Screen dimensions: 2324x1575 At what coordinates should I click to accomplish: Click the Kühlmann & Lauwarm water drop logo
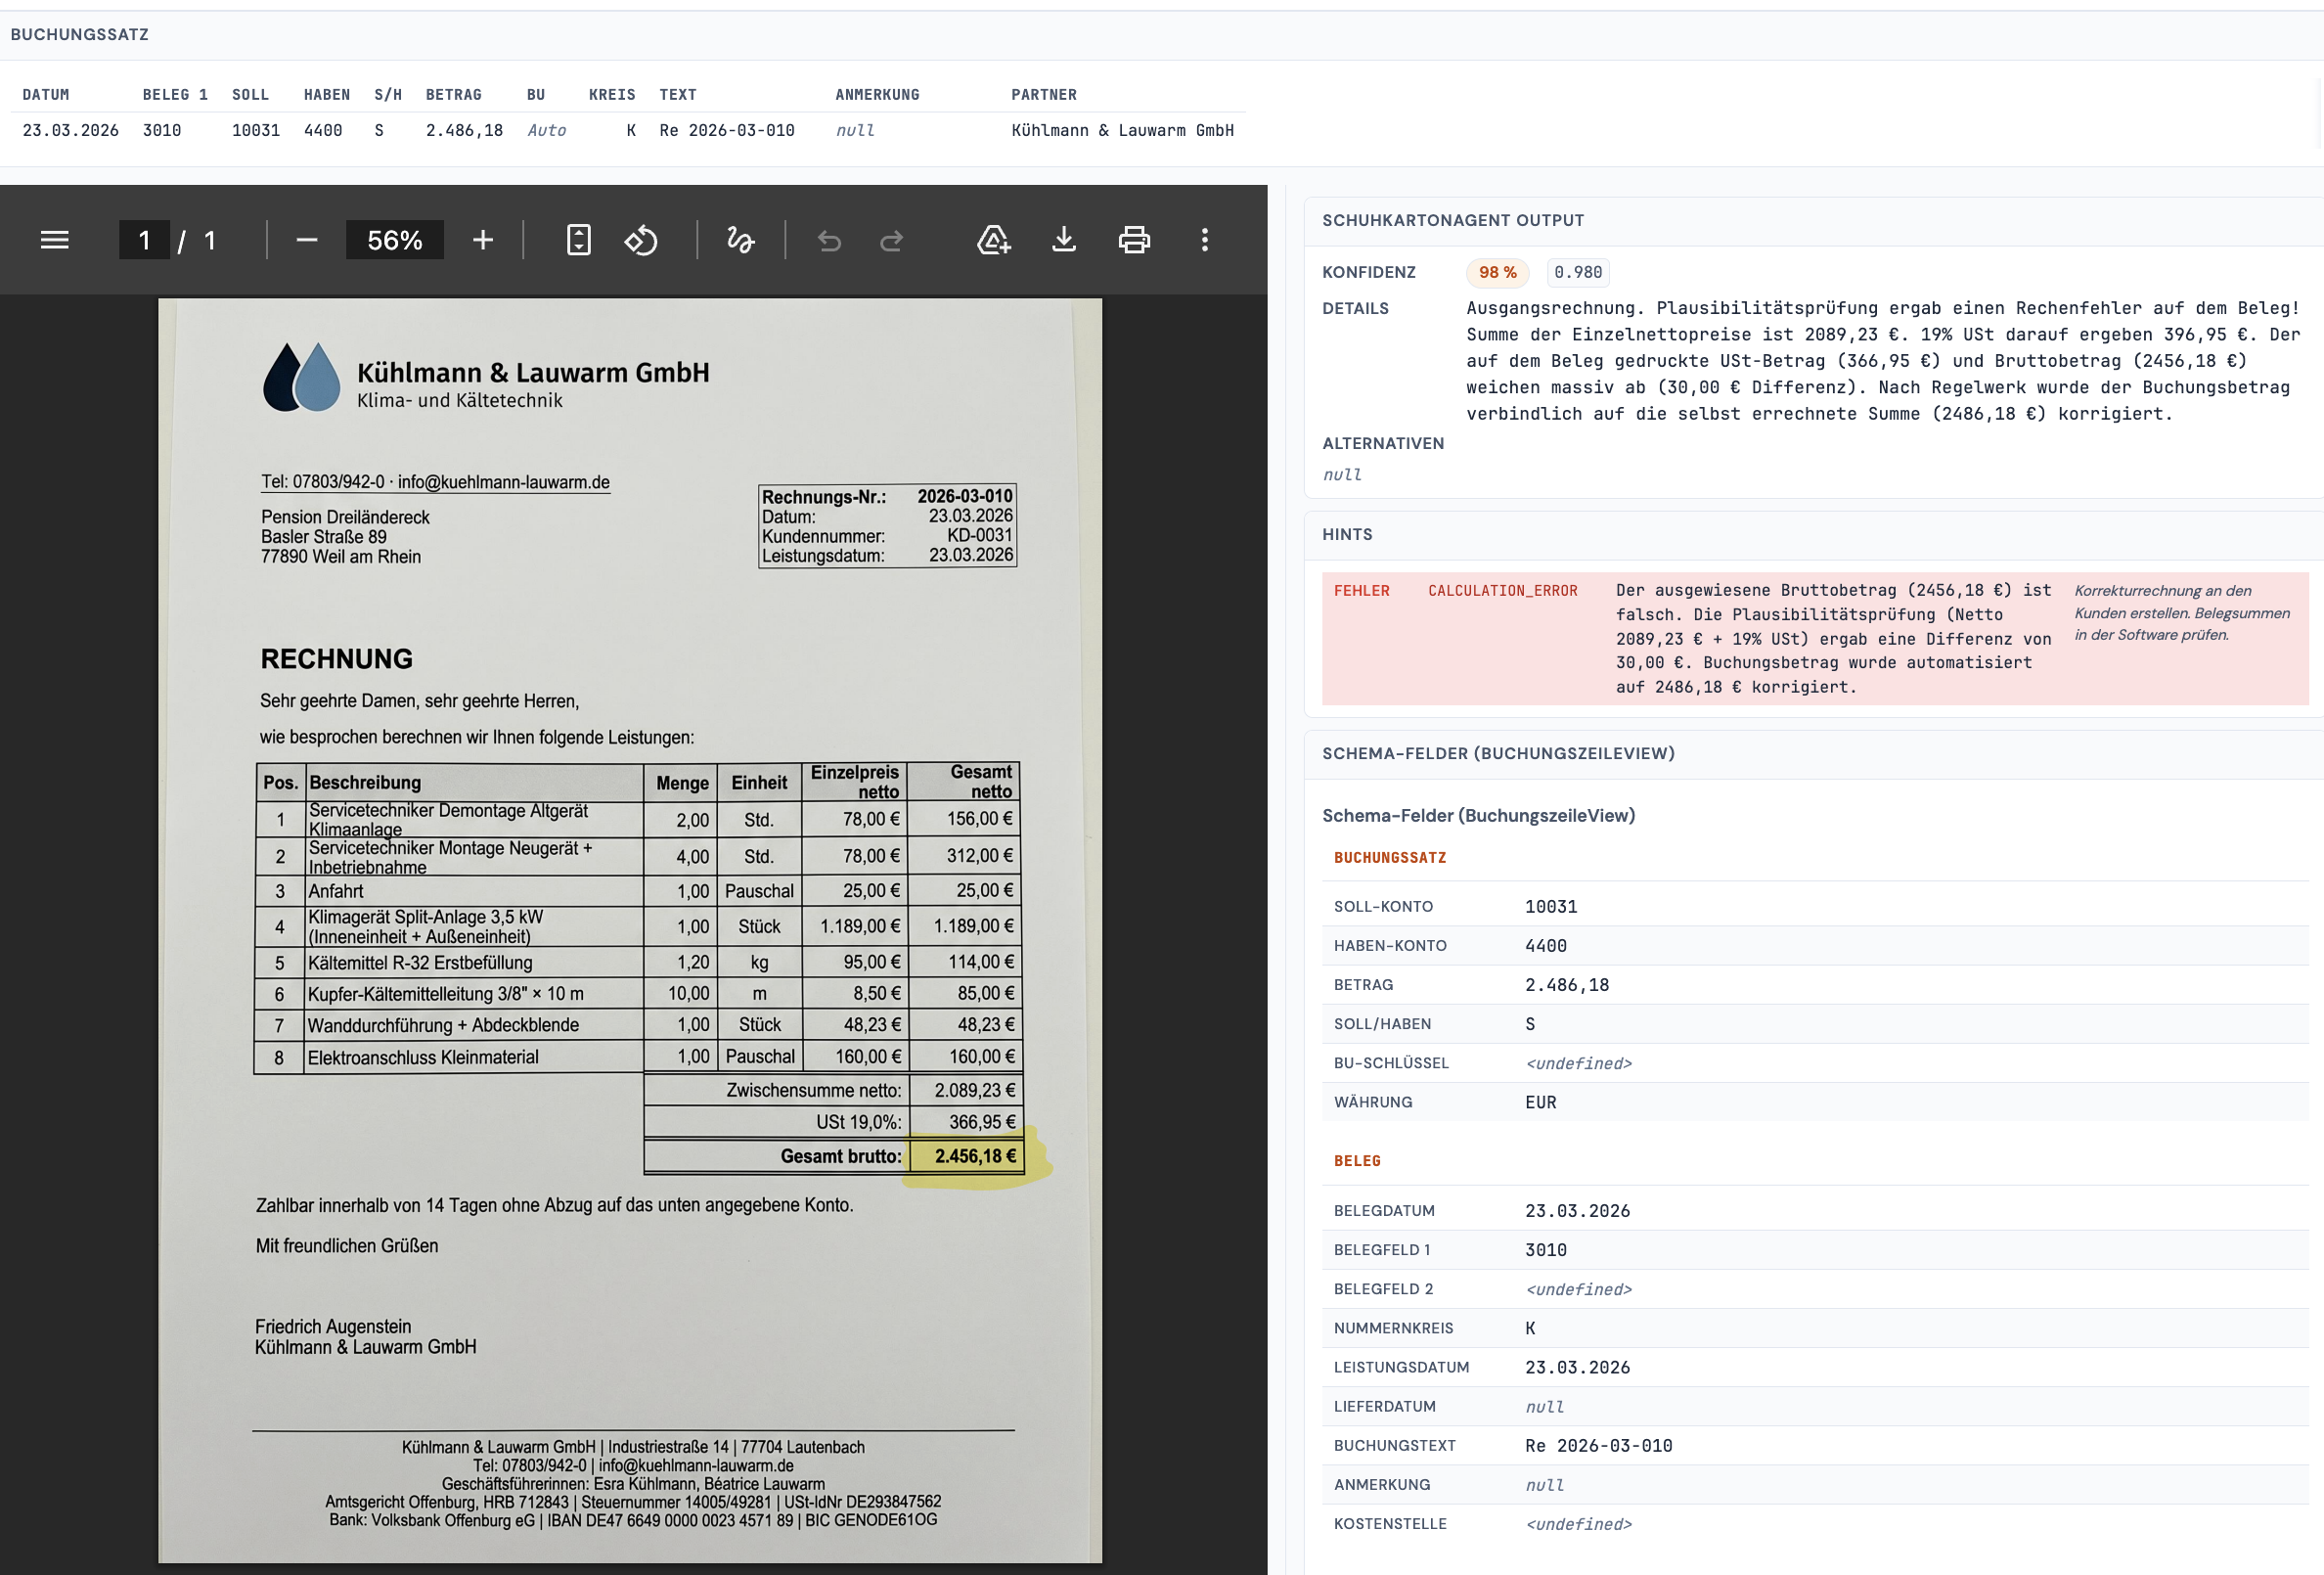(x=301, y=377)
